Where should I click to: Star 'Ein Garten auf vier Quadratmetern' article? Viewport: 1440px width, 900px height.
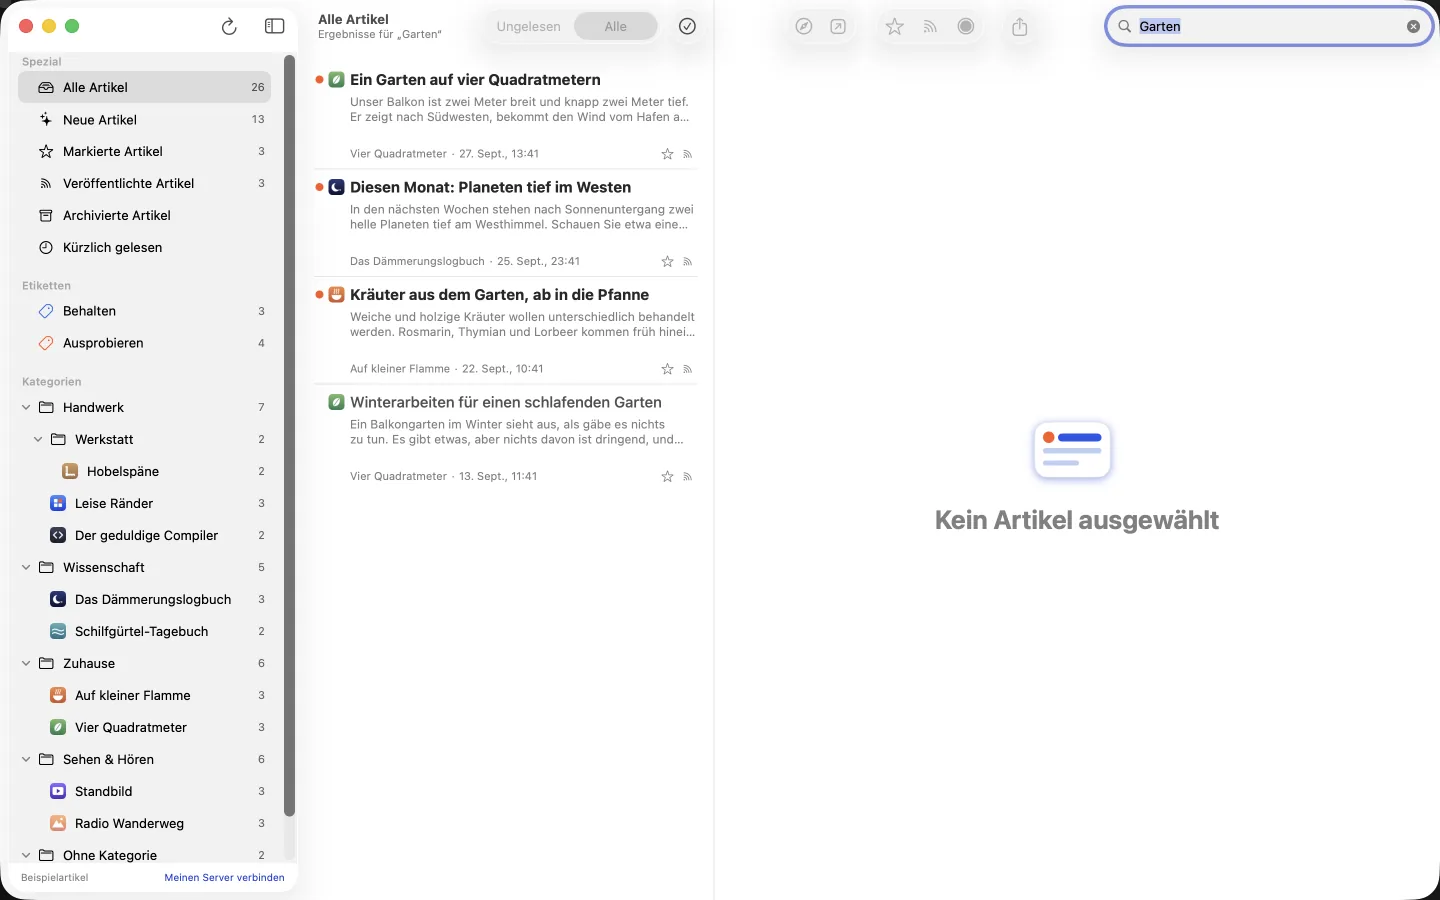coord(667,154)
